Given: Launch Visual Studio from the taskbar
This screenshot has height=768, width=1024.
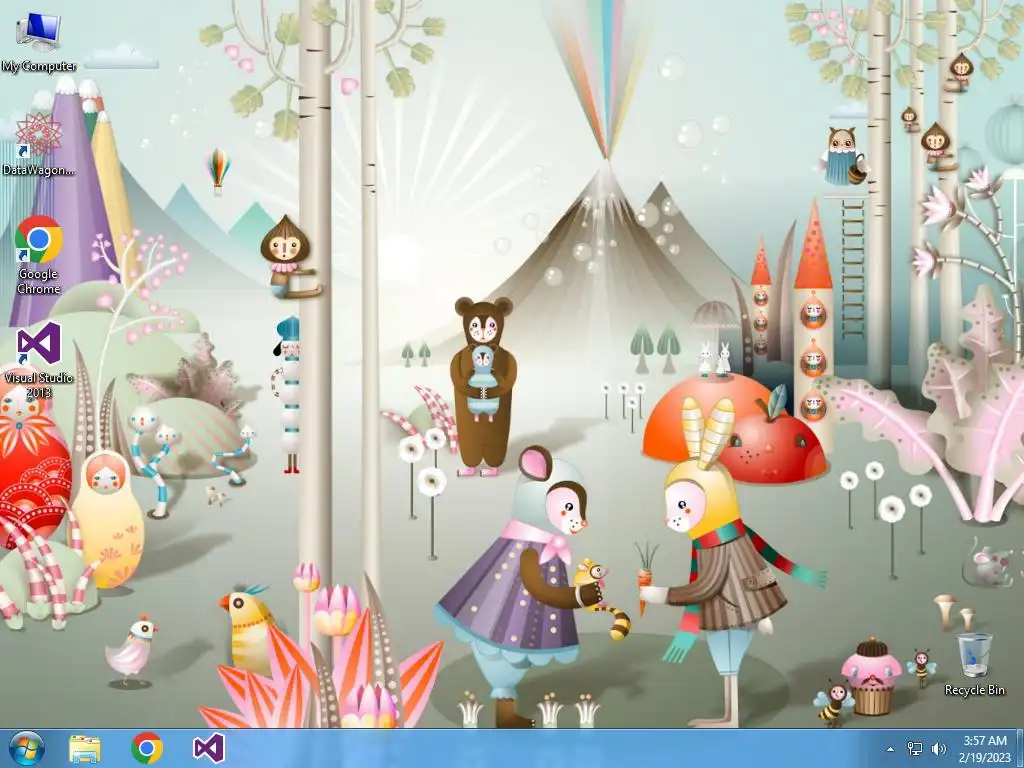Looking at the screenshot, I should [209, 748].
